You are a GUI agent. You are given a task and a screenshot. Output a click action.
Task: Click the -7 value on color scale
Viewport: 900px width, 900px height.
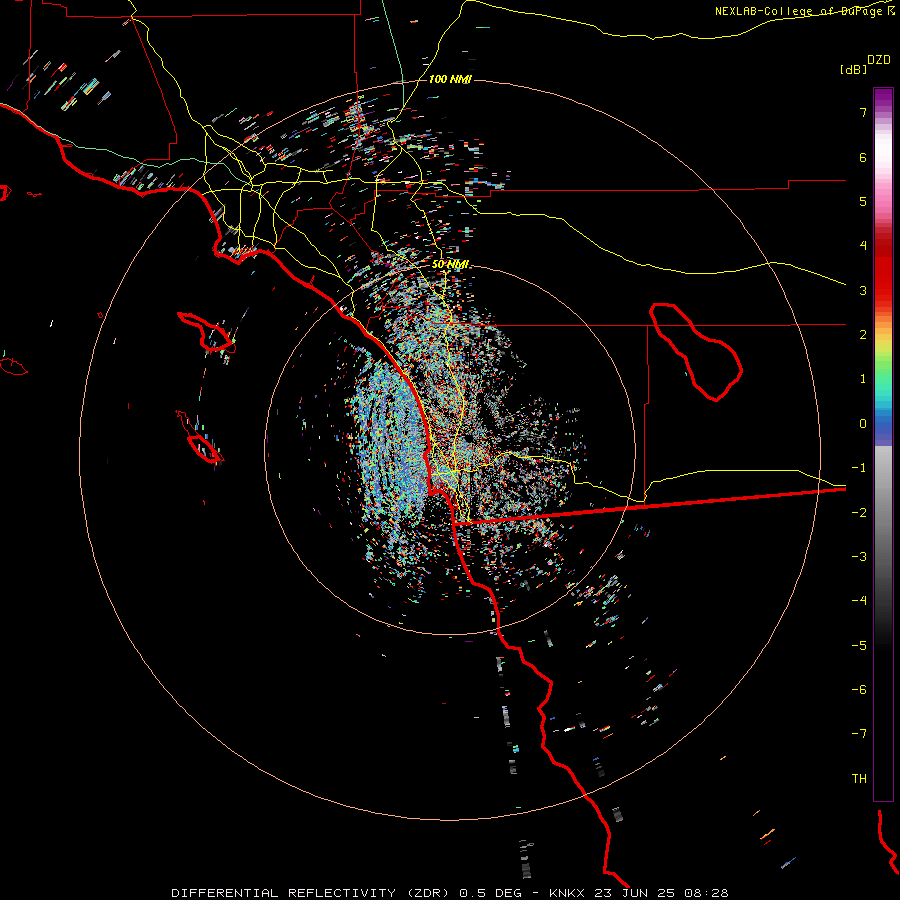click(x=859, y=734)
